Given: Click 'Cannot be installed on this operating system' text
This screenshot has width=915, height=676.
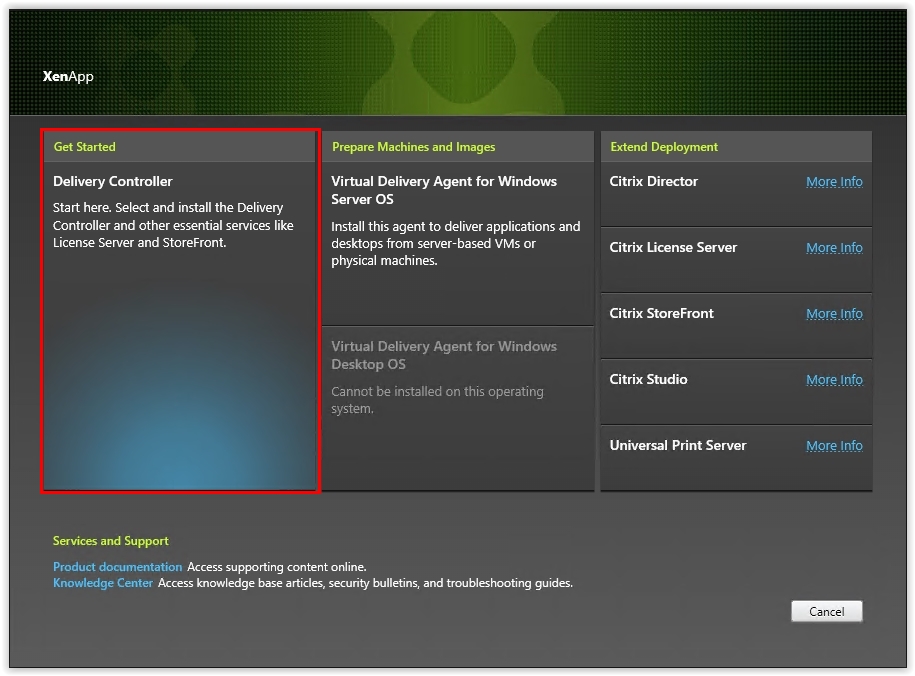Looking at the screenshot, I should click(x=437, y=400).
